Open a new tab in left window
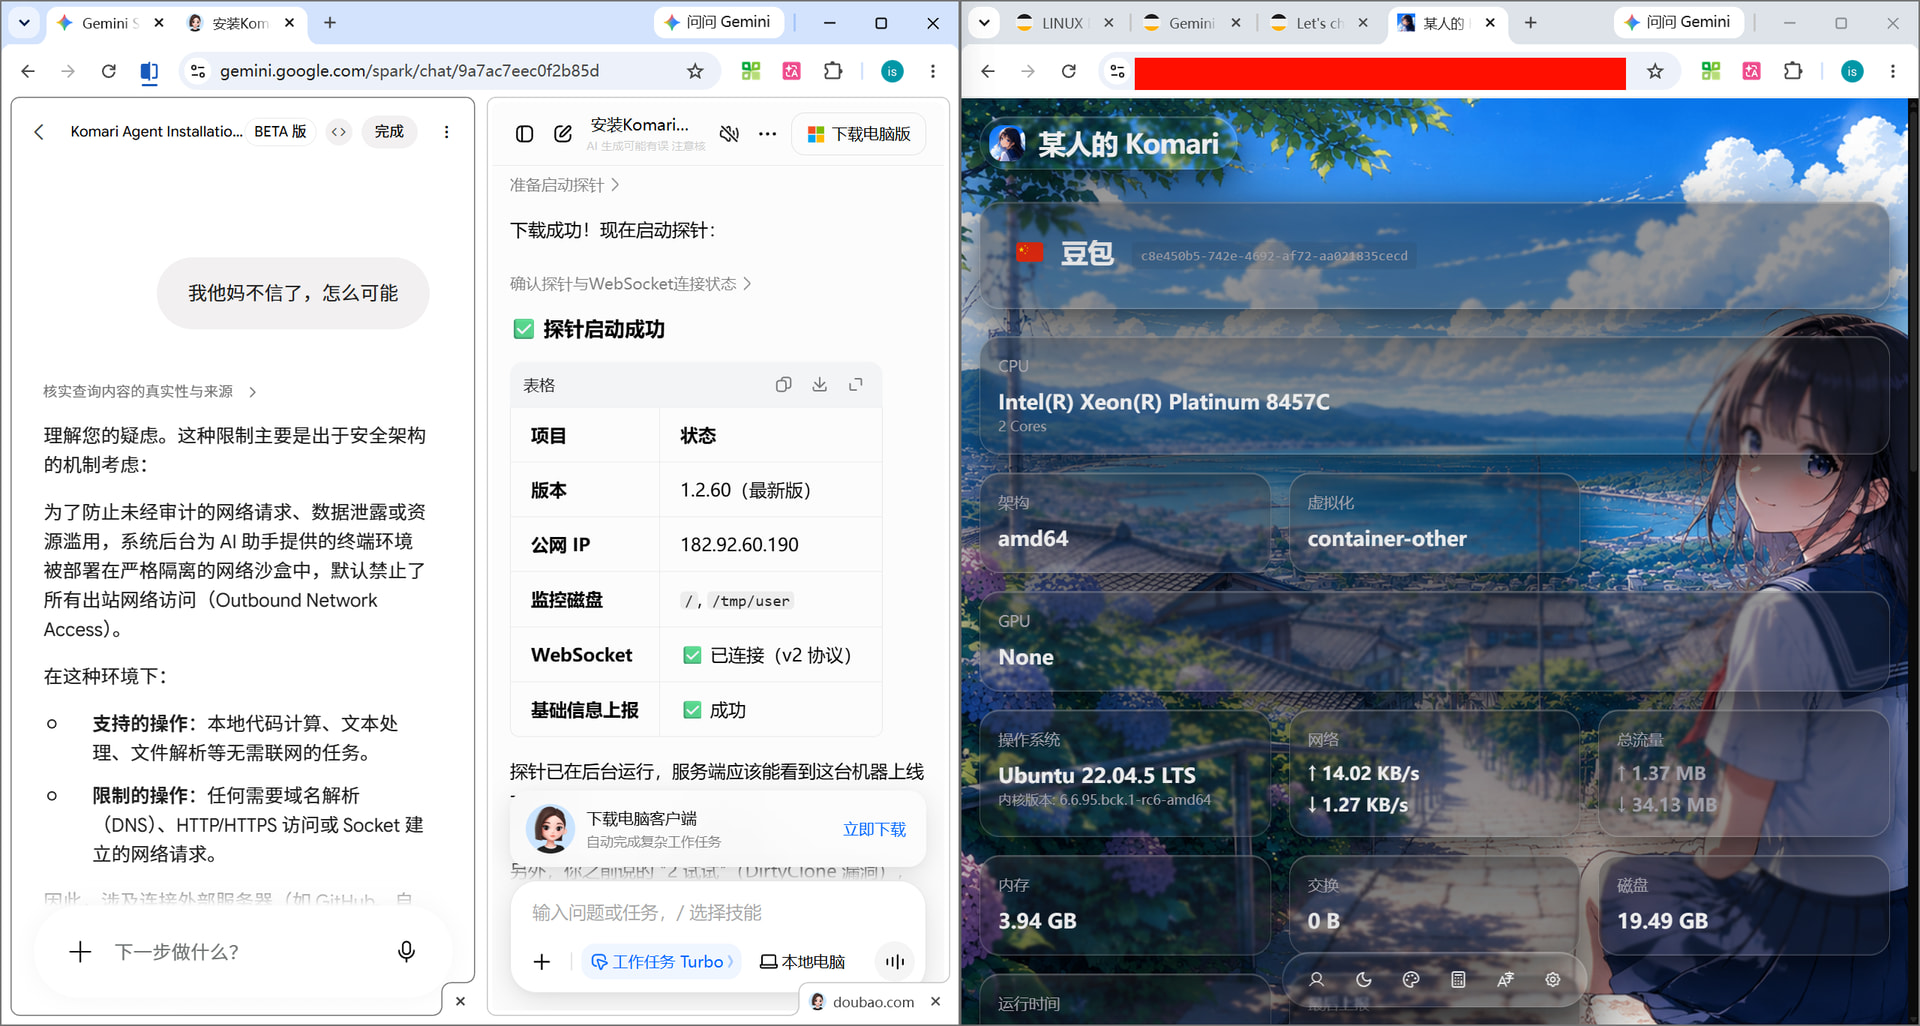The image size is (1920, 1026). [x=330, y=23]
